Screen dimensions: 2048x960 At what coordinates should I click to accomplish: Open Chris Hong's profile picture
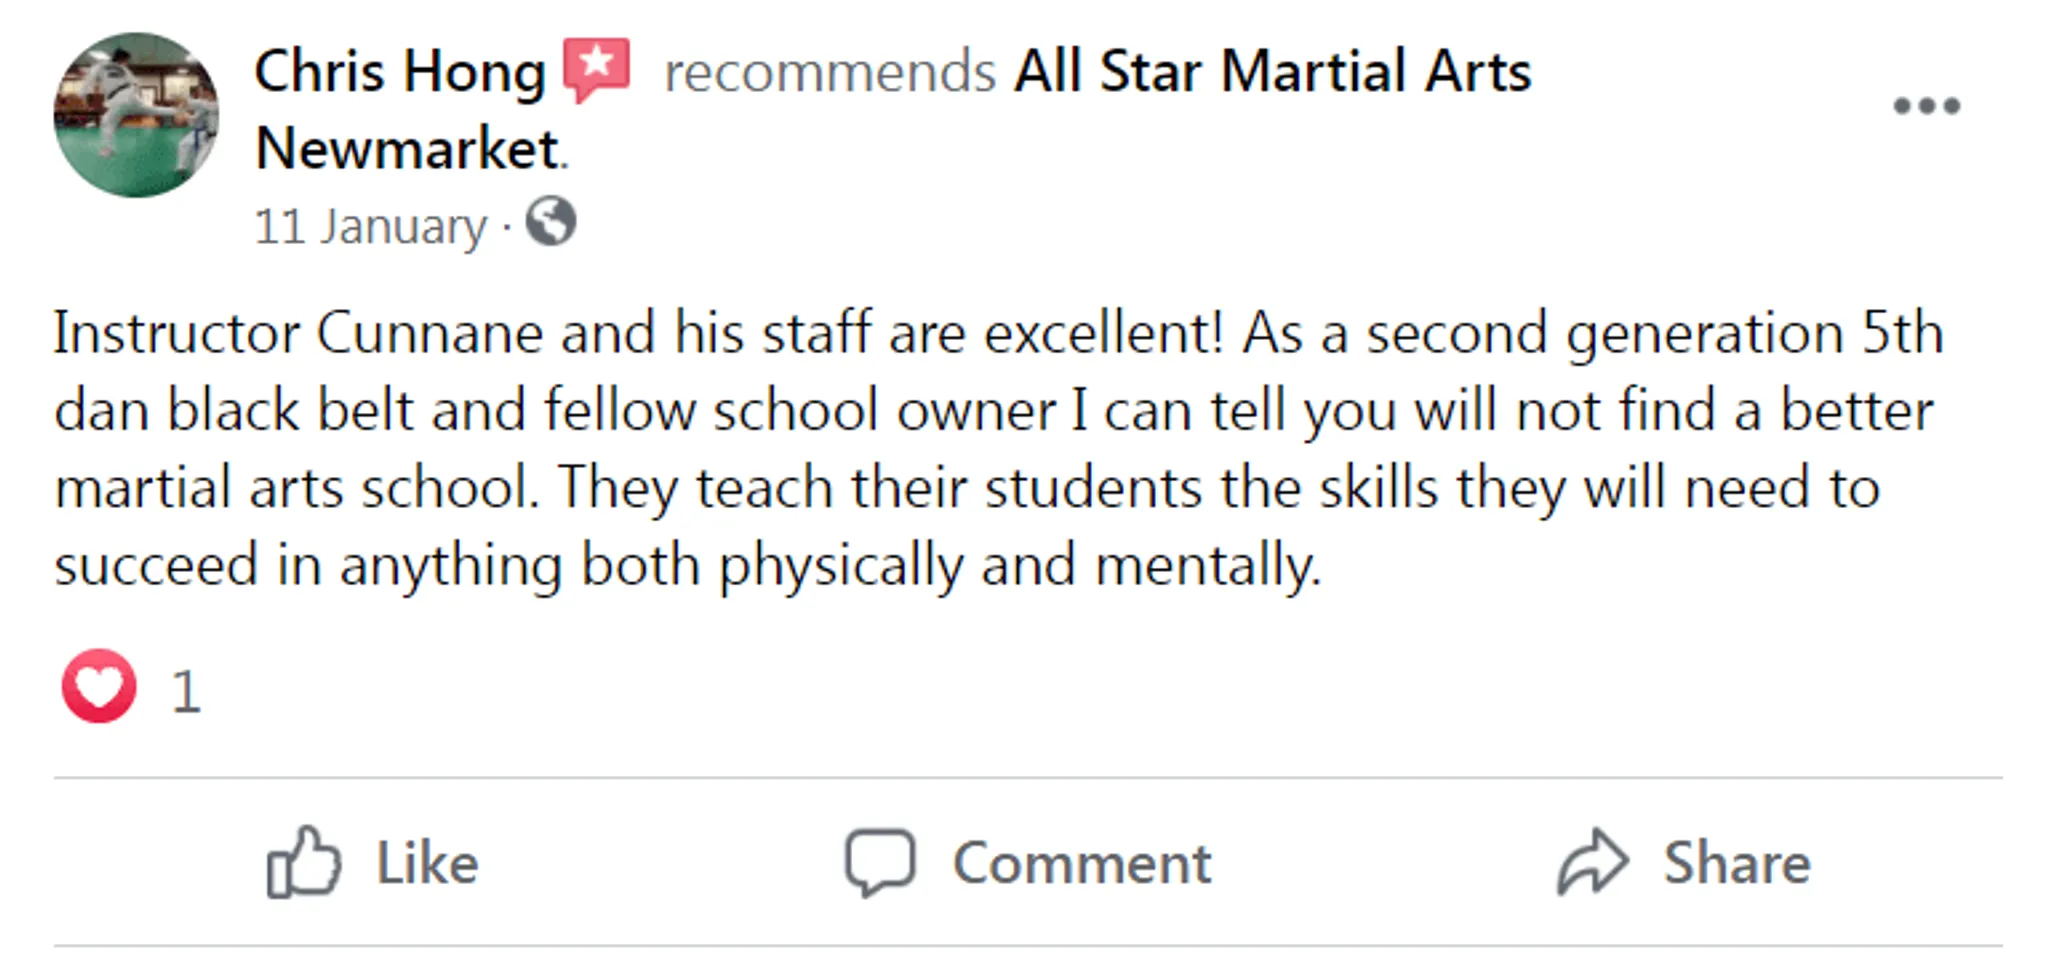(x=135, y=114)
